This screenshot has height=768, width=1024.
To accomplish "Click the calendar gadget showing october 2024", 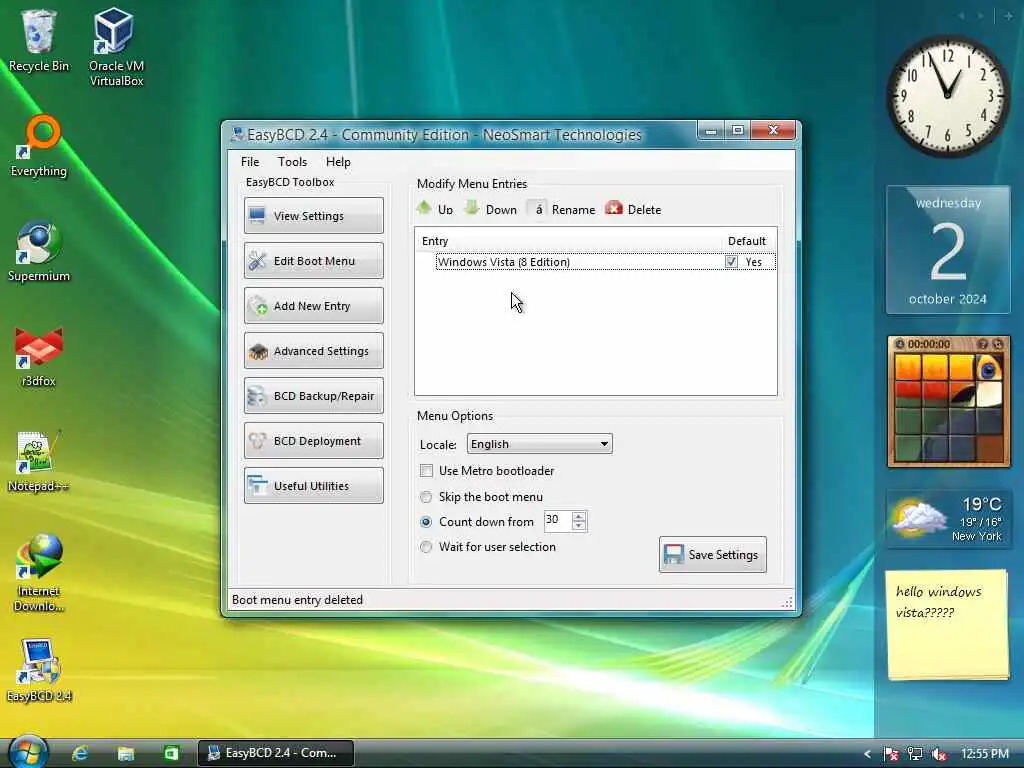I will click(948, 250).
